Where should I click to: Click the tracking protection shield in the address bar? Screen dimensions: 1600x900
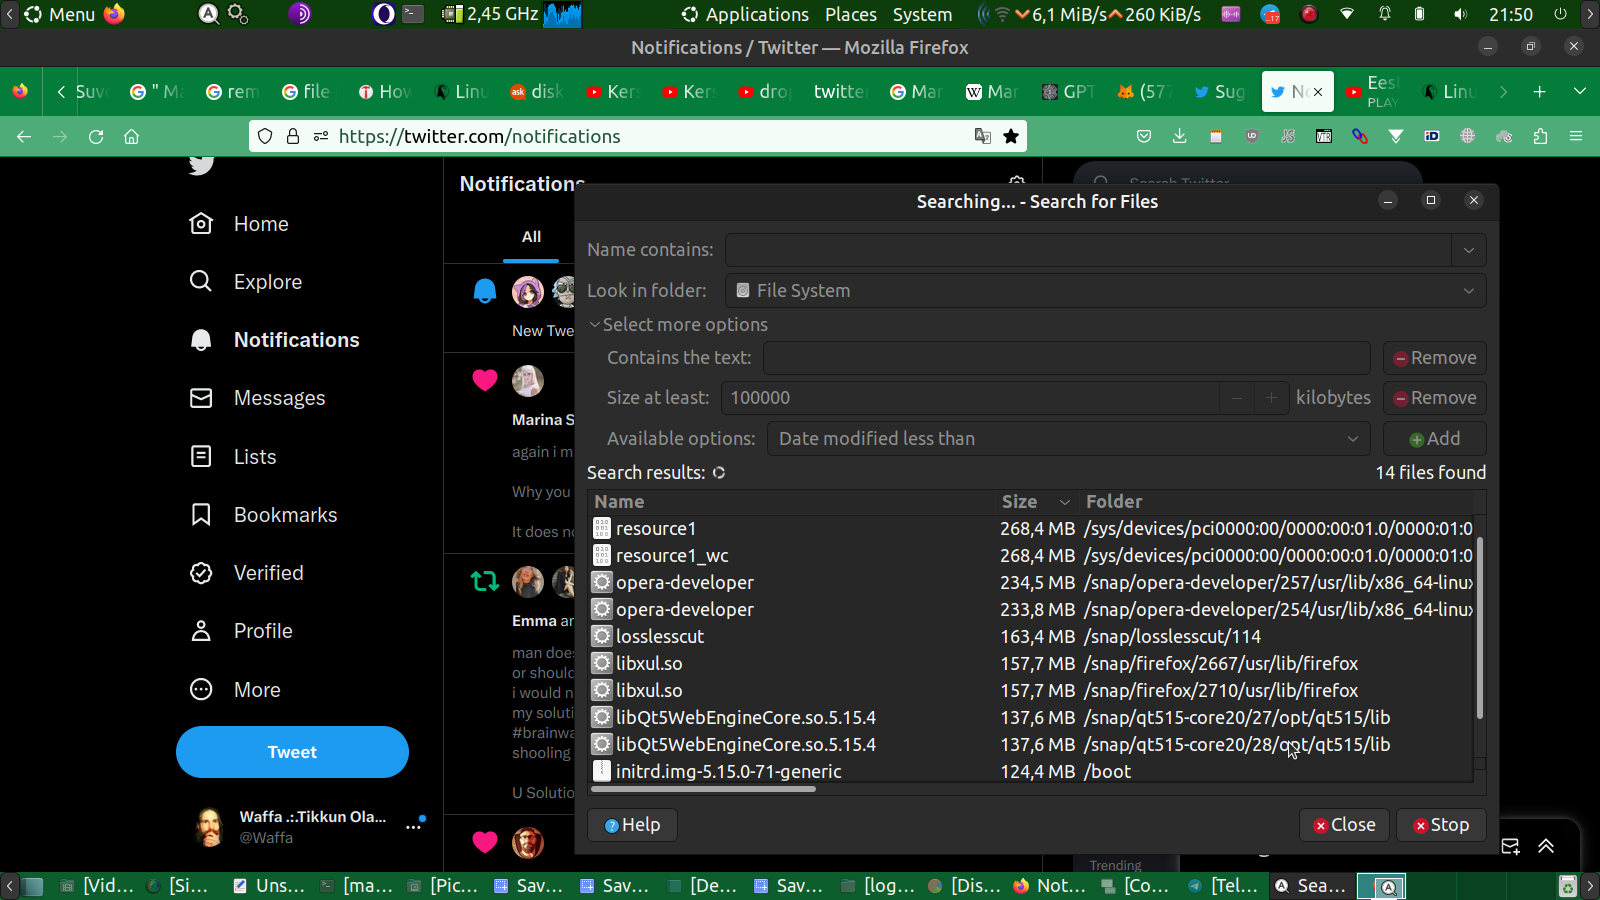(x=265, y=136)
